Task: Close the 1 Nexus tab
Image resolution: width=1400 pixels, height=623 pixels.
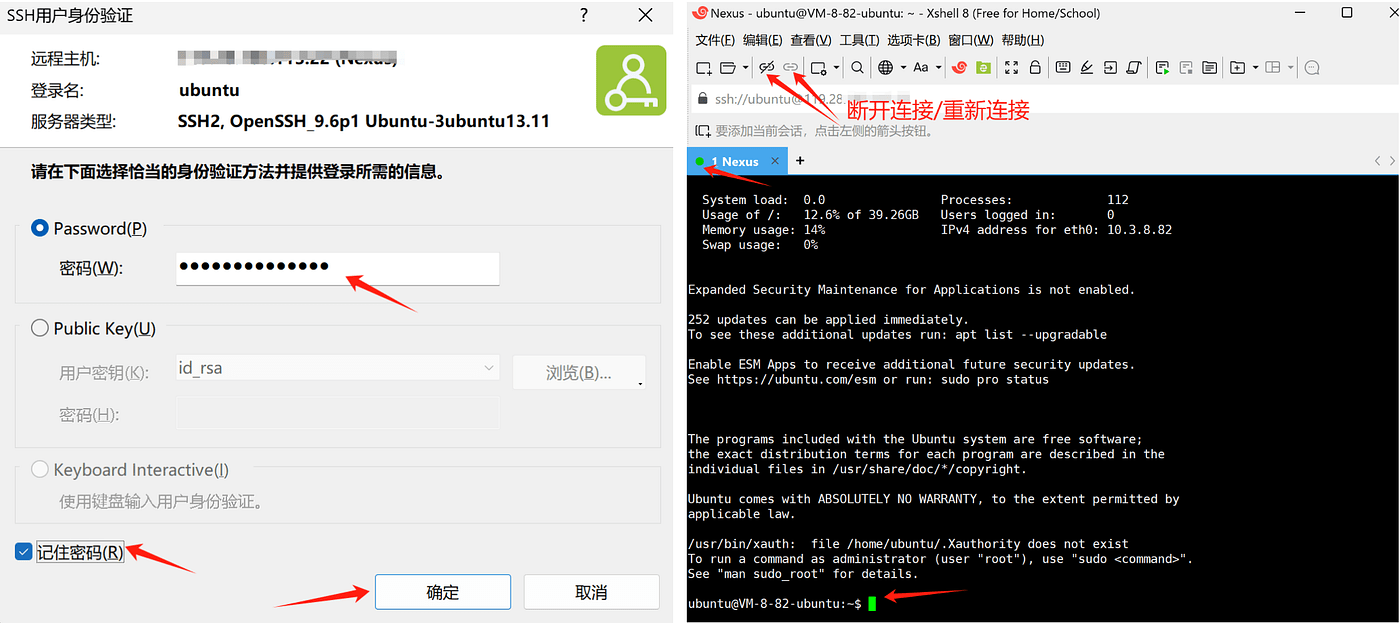Action: (x=775, y=161)
